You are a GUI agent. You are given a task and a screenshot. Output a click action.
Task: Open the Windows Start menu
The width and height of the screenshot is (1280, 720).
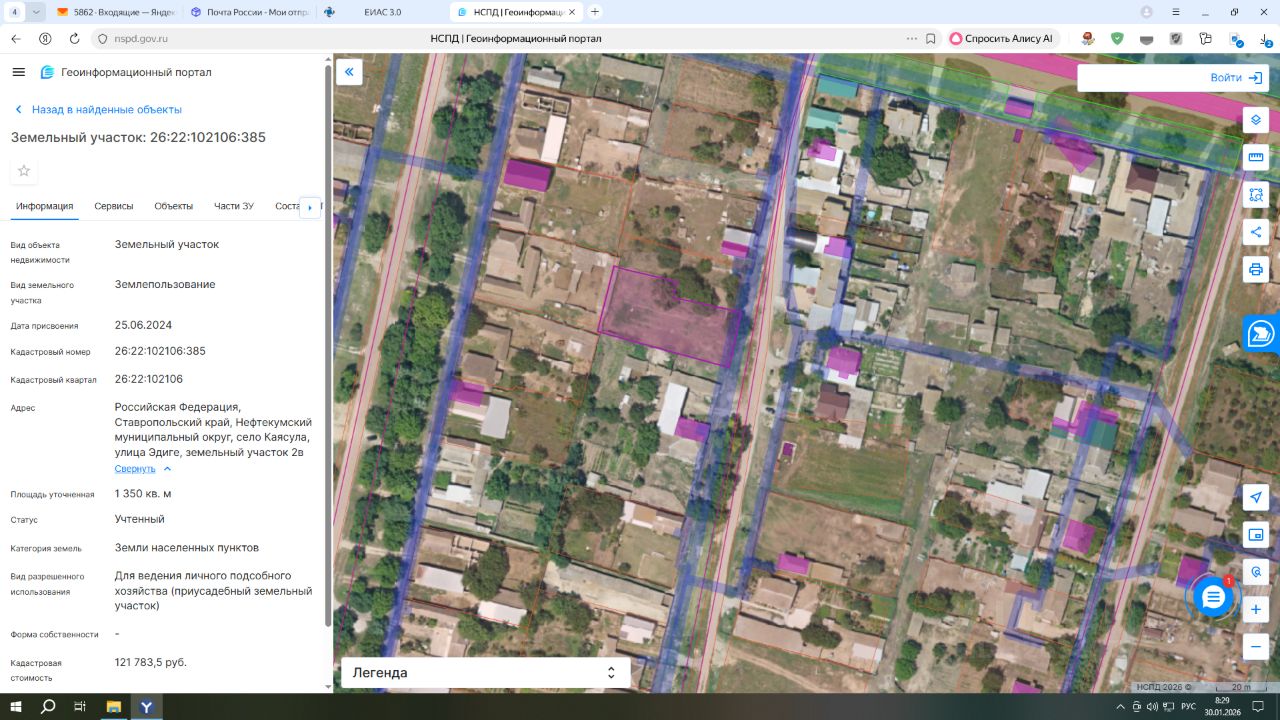point(16,706)
